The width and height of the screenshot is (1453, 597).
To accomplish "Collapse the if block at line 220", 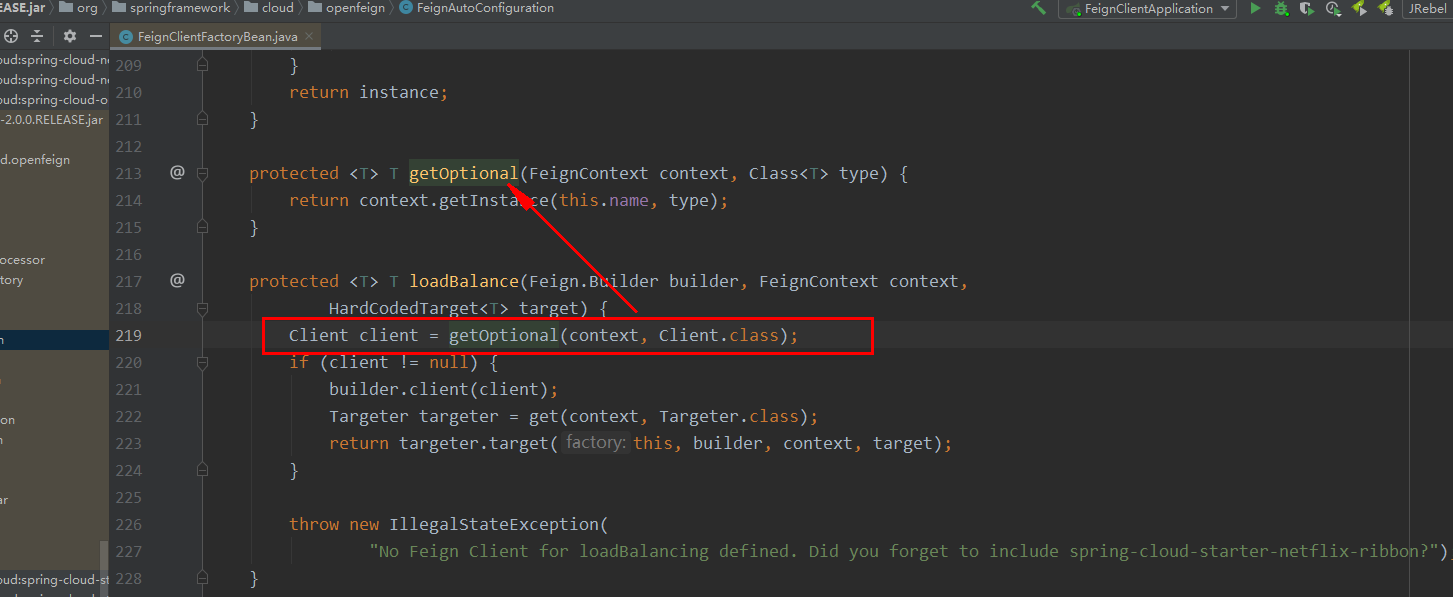I will tap(203, 362).
